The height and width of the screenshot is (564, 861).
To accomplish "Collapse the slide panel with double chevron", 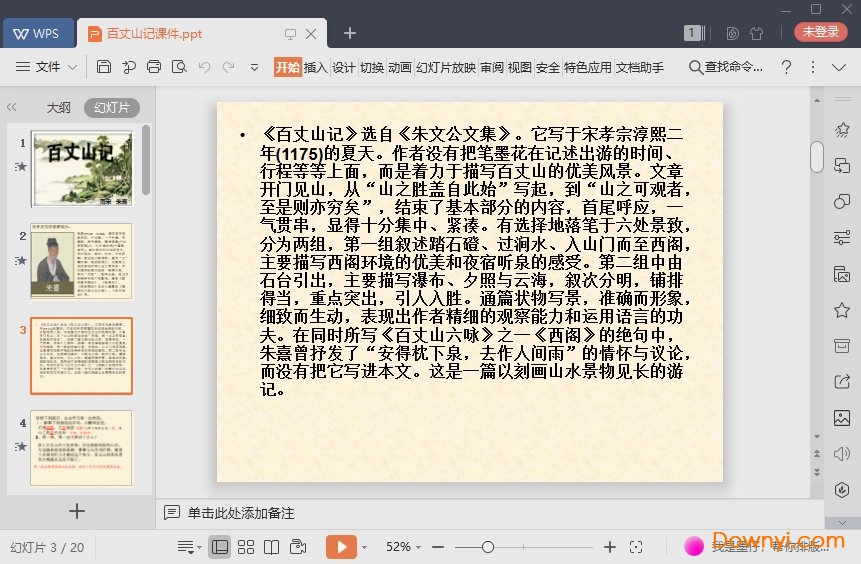I will [12, 107].
